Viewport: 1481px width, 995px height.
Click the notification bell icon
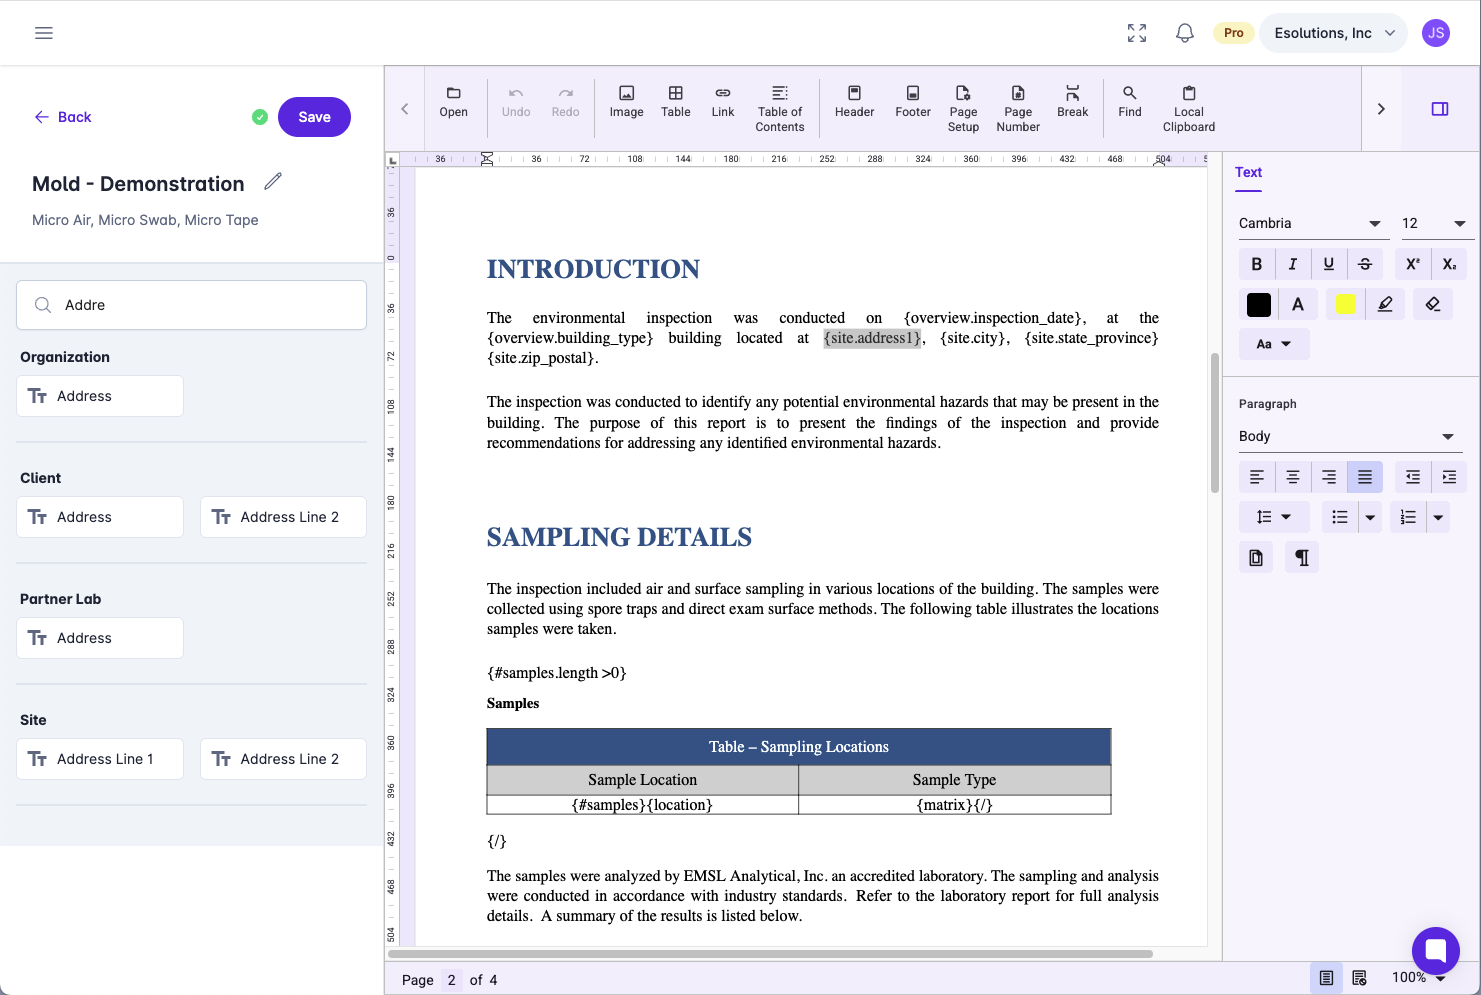(x=1185, y=33)
